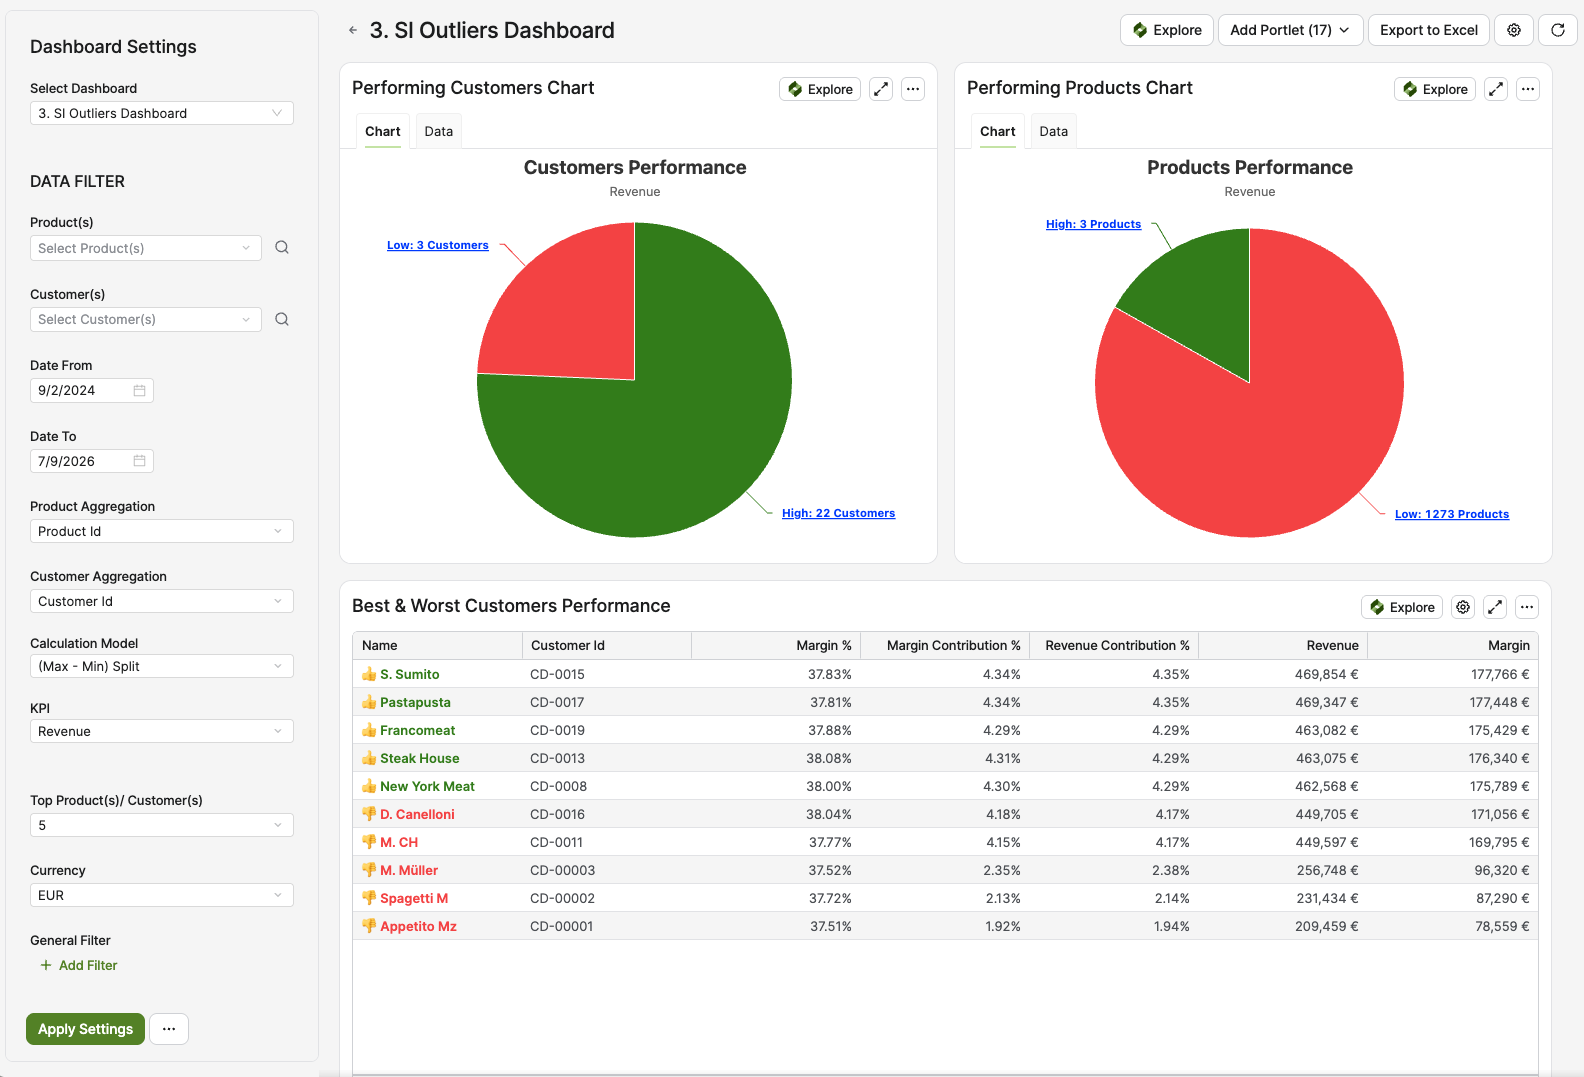Switch to Data tab in Performing Products Chart

(1053, 131)
